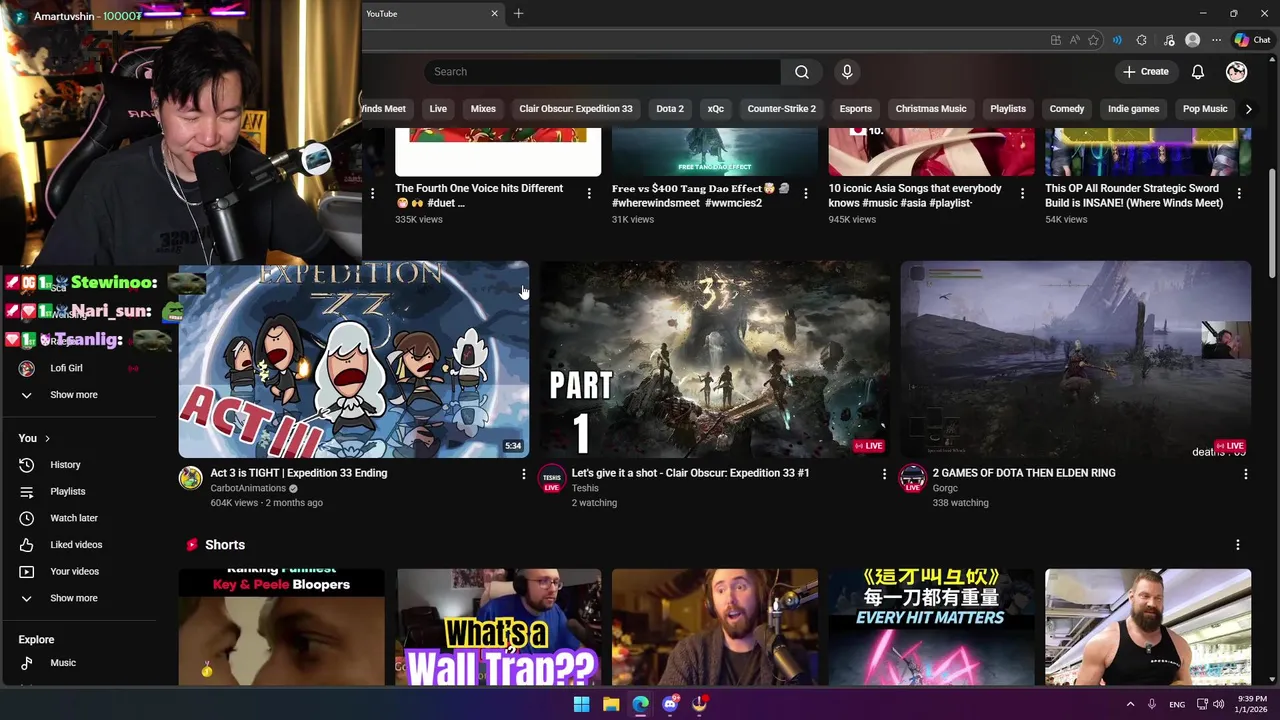
Task: Open Teshis channel link
Action: 585,489
